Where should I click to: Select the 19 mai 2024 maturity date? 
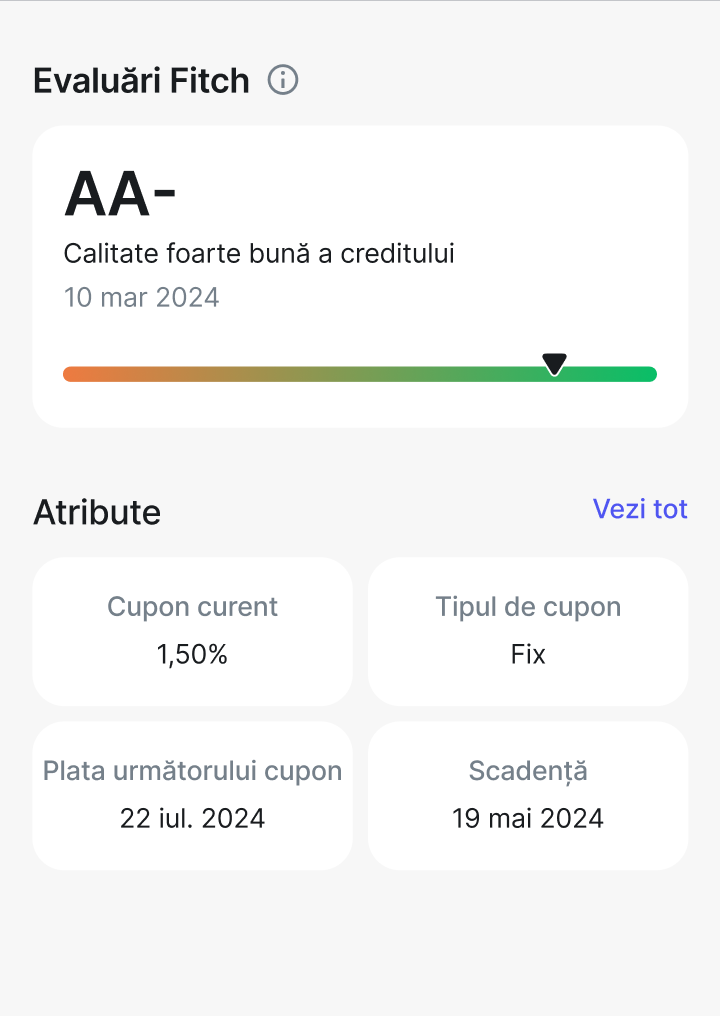coord(528,819)
